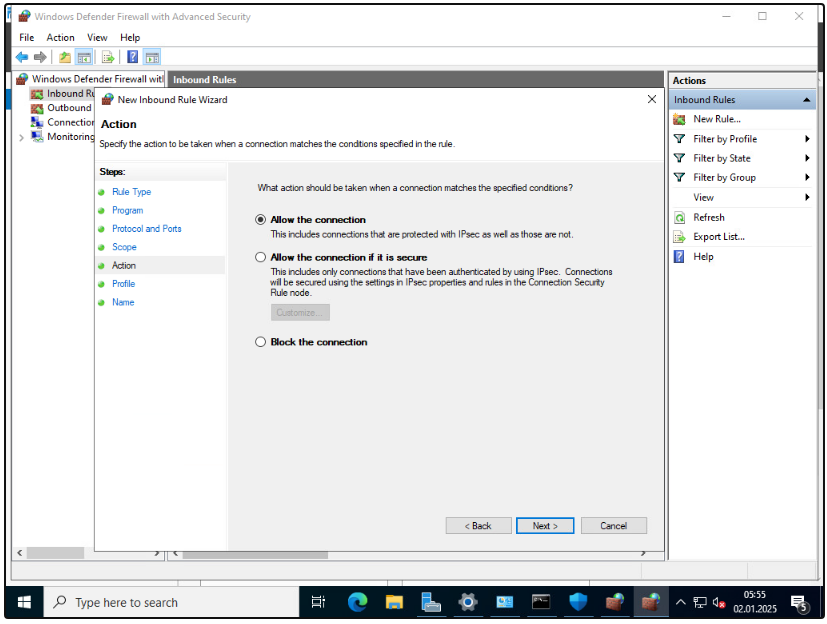Click the Connection Security Rules tree icon
Viewport: 827px width, 624px height.
pos(37,122)
